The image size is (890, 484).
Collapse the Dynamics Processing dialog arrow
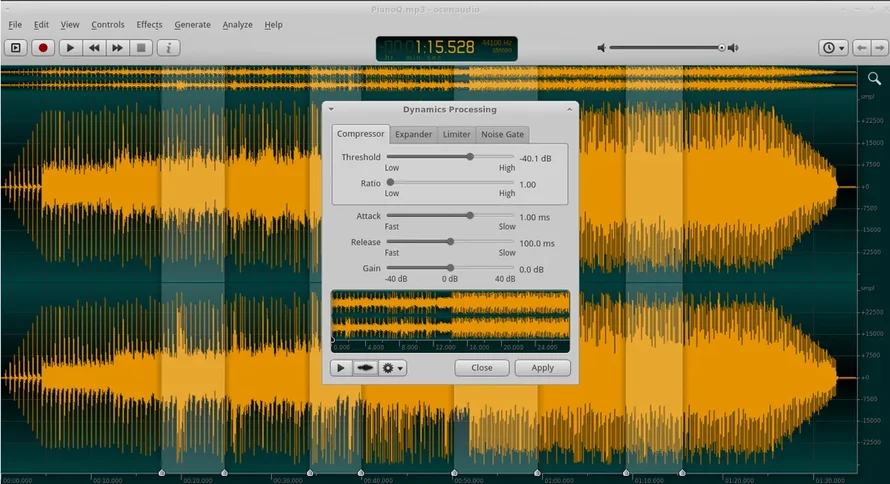pos(331,109)
